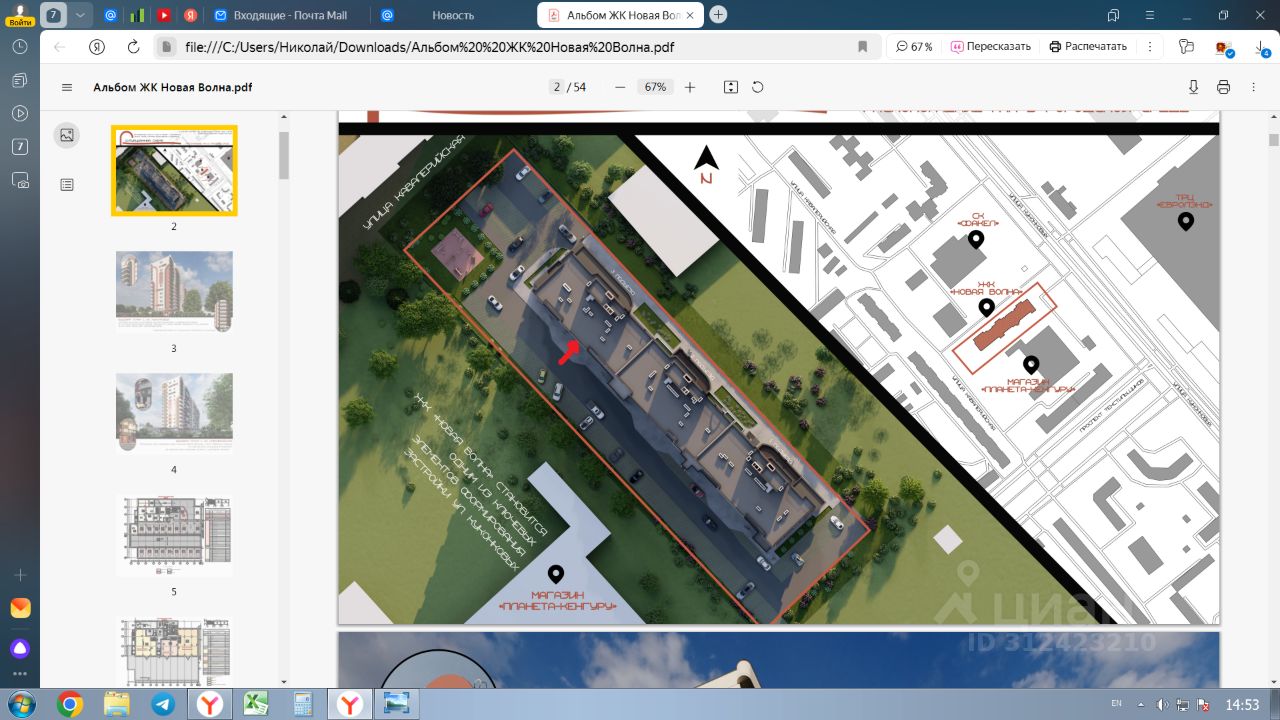Image resolution: width=1280 pixels, height=720 pixels.
Task: Open screenshot tool in browser sidebar
Action: click(20, 181)
